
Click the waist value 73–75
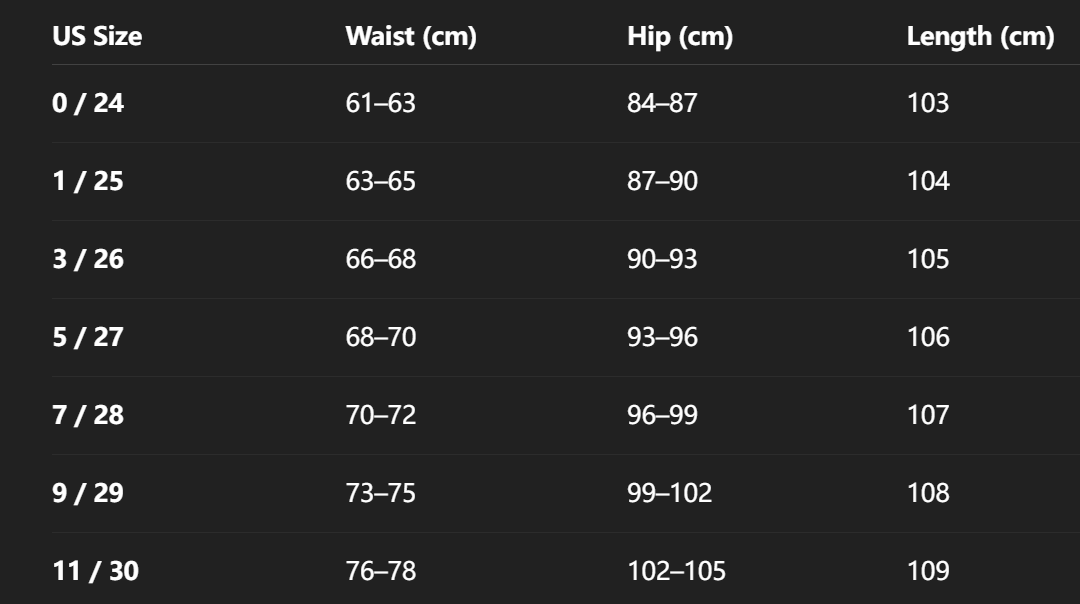[380, 493]
